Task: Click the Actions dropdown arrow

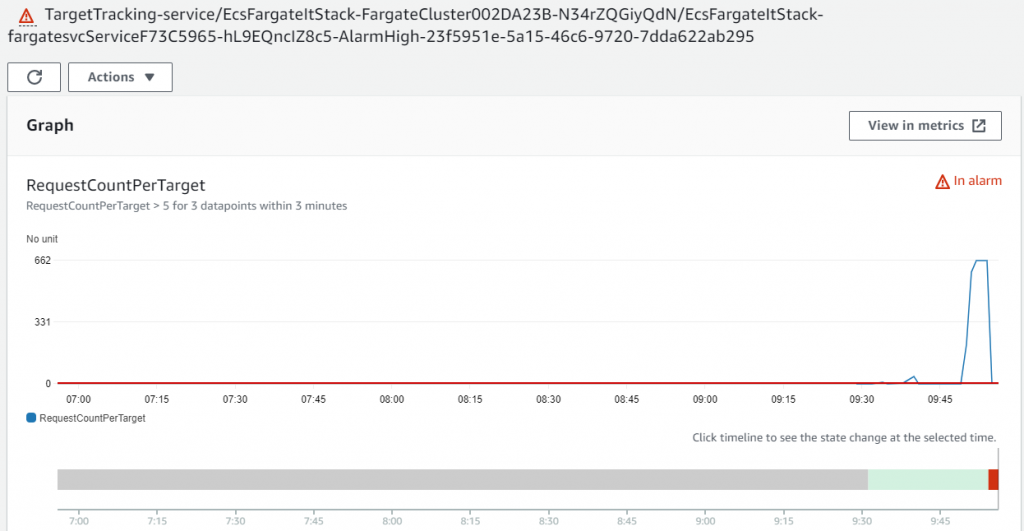Action: (x=150, y=77)
